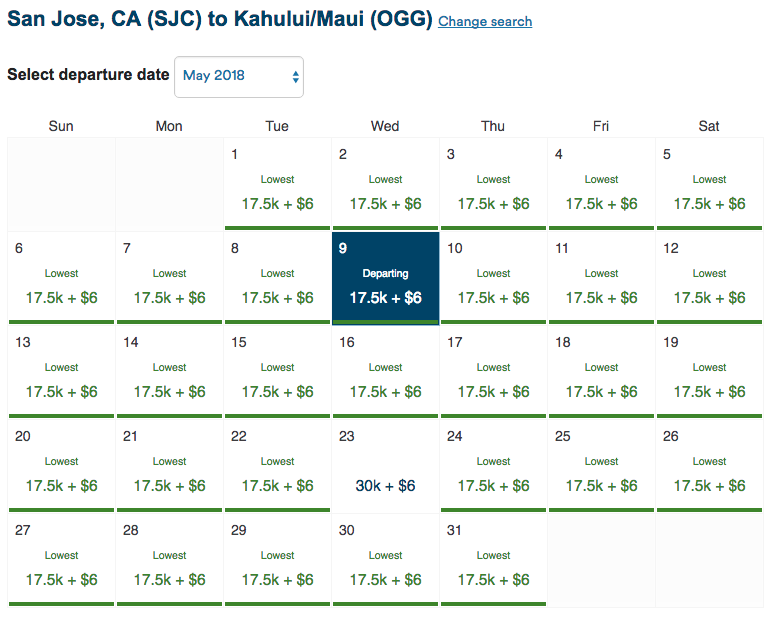Click Sunday May 6 lowest fare cell
776x625 pixels.
(x=61, y=284)
